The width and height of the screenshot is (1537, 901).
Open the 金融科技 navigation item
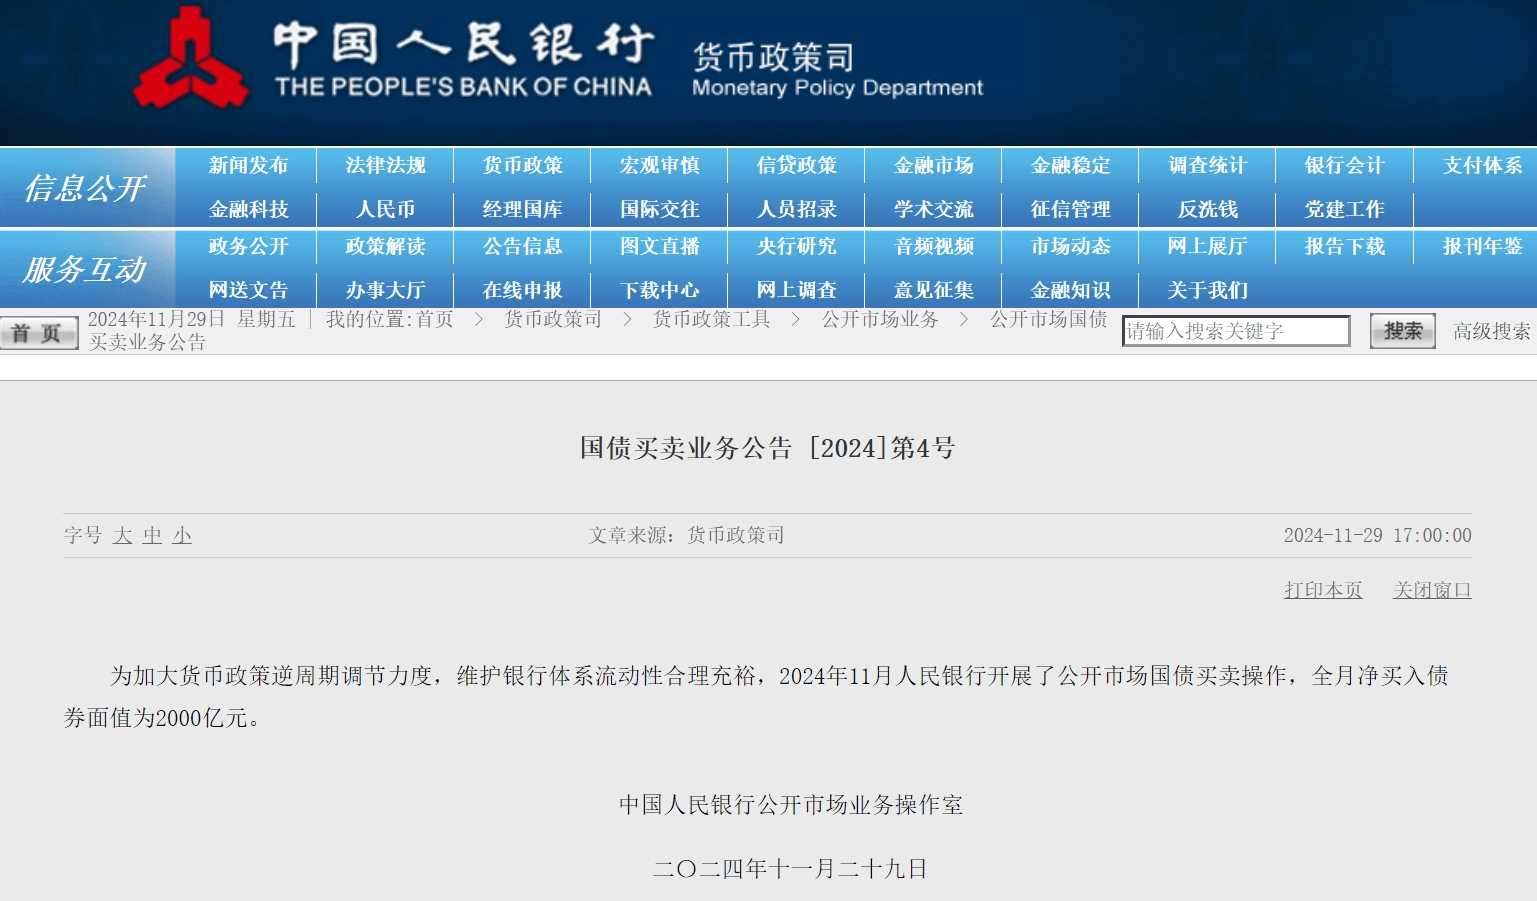point(248,210)
